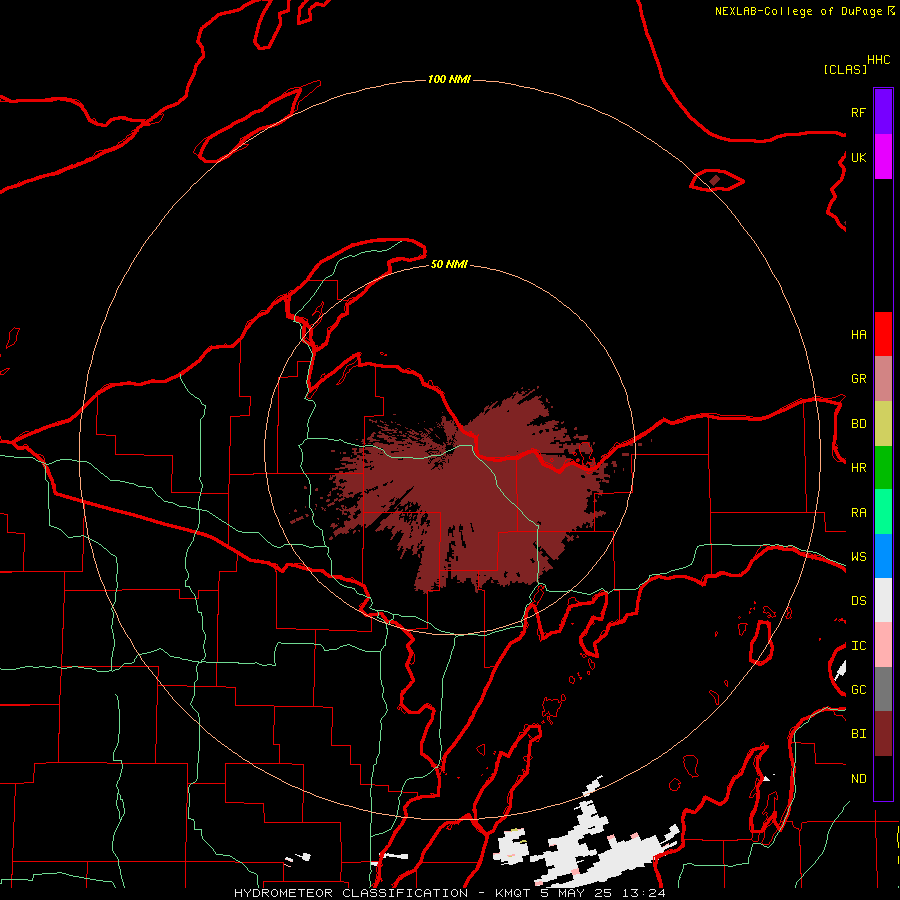
Task: Click the '100 NMI' range ring label
Action: pos(449,79)
